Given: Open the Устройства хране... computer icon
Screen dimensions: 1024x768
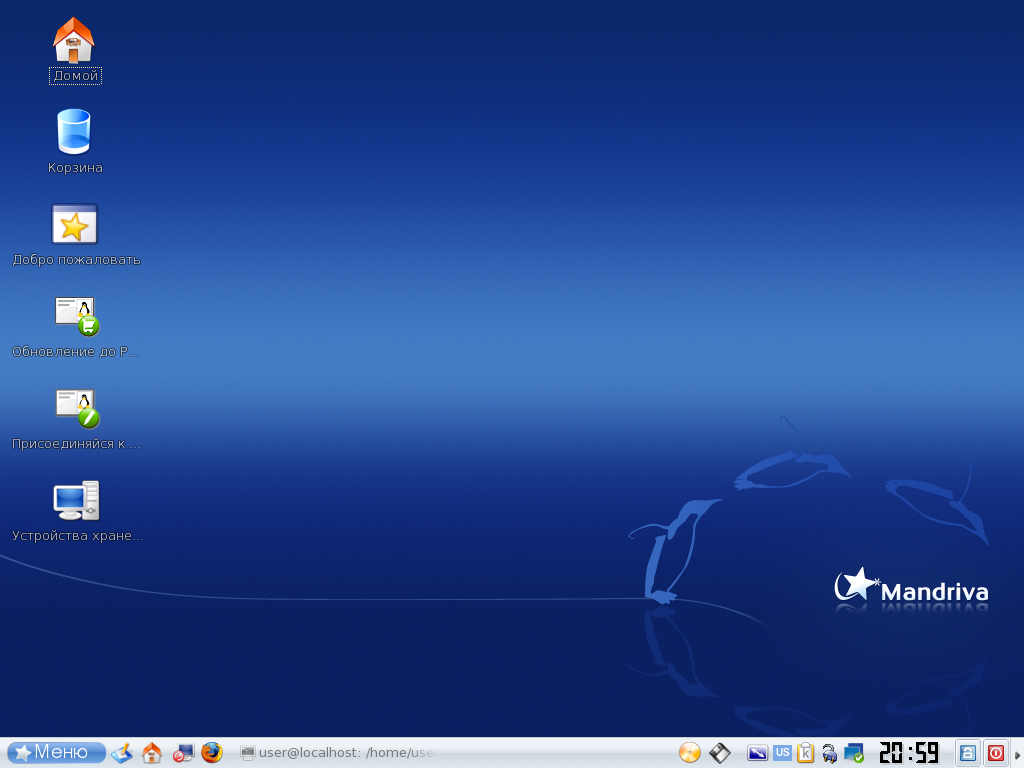Looking at the screenshot, I should [x=76, y=501].
